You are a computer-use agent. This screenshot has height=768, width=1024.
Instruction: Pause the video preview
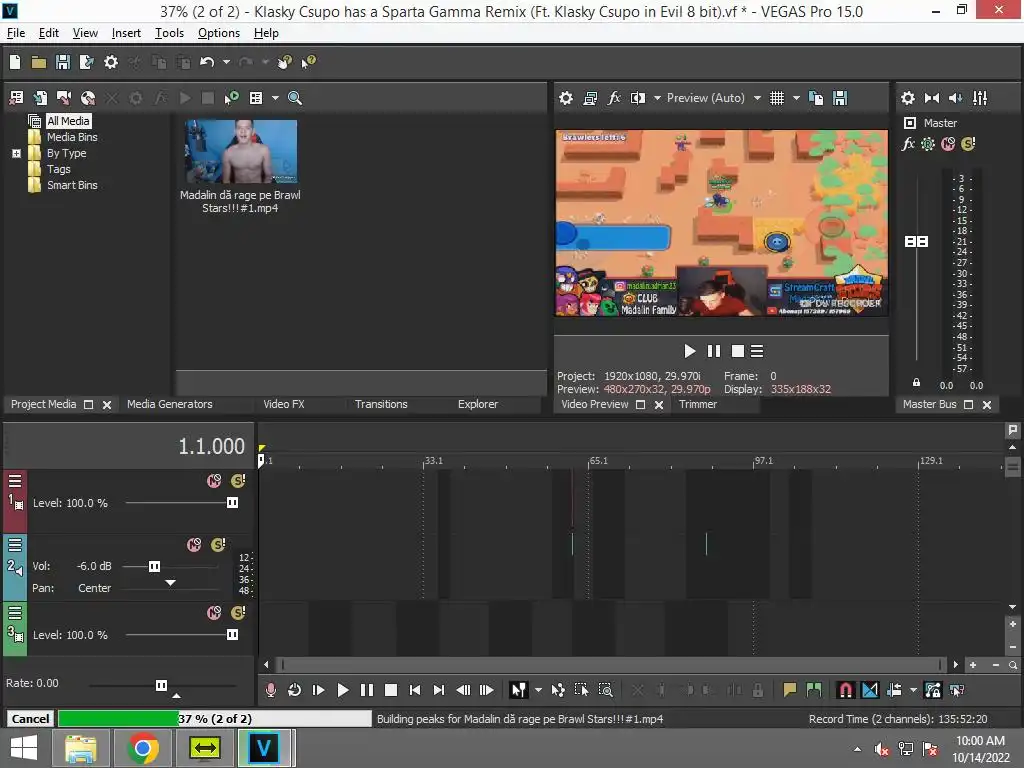click(x=714, y=351)
